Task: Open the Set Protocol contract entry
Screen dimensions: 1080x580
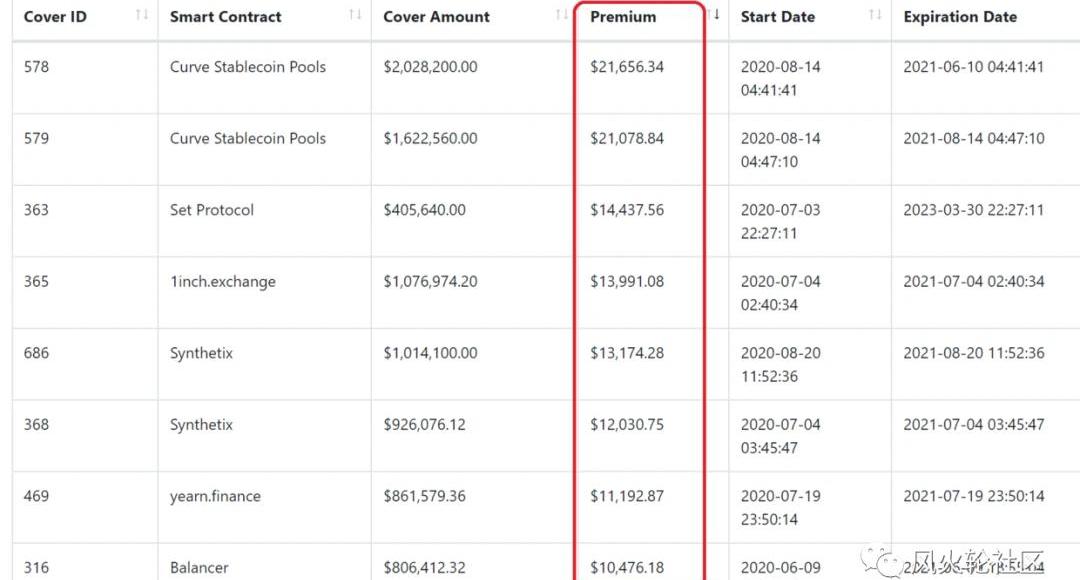Action: click(x=212, y=210)
